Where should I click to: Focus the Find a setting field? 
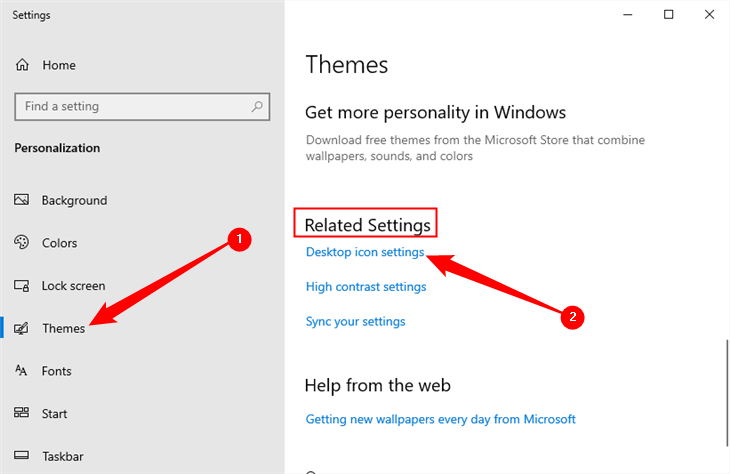pos(130,106)
